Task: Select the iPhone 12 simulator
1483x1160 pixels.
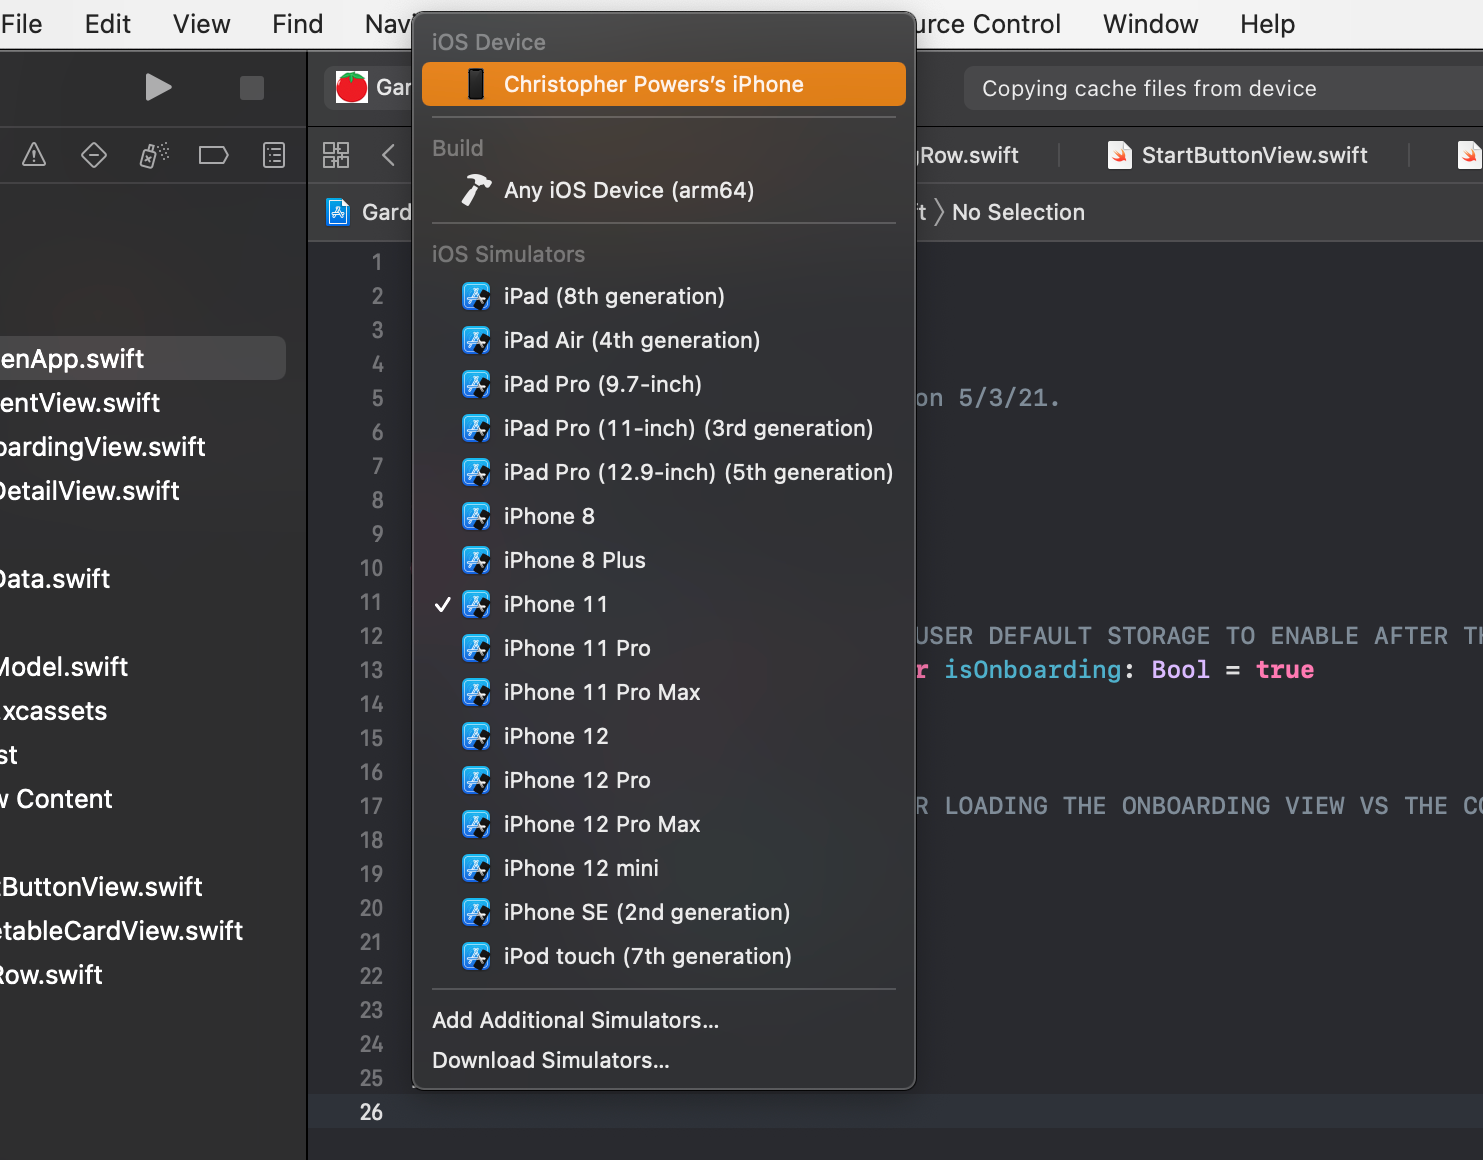Action: [664, 736]
